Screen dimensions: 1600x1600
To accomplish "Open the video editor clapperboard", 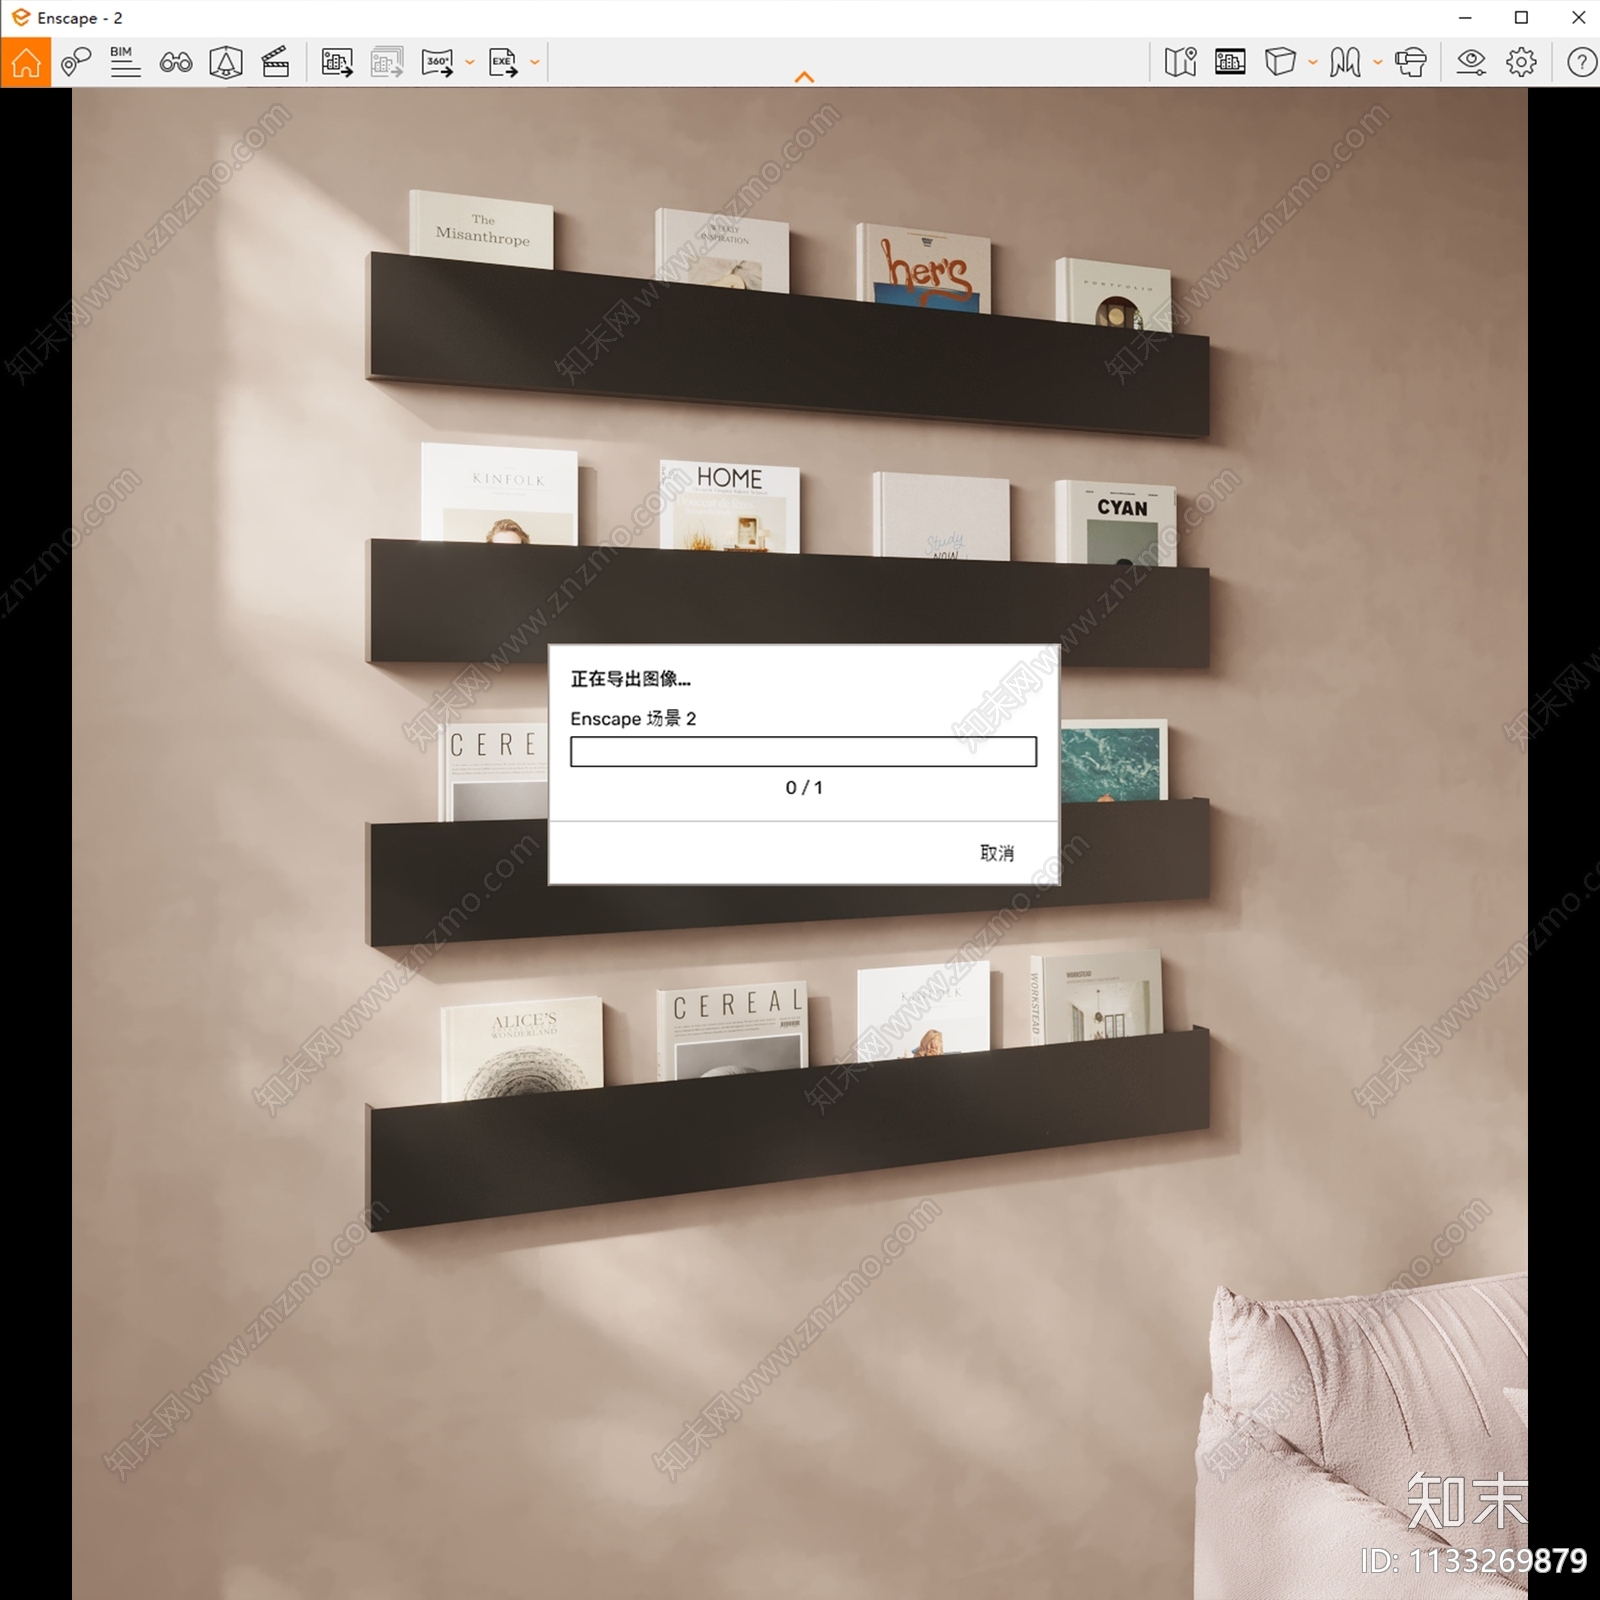I will pos(275,62).
